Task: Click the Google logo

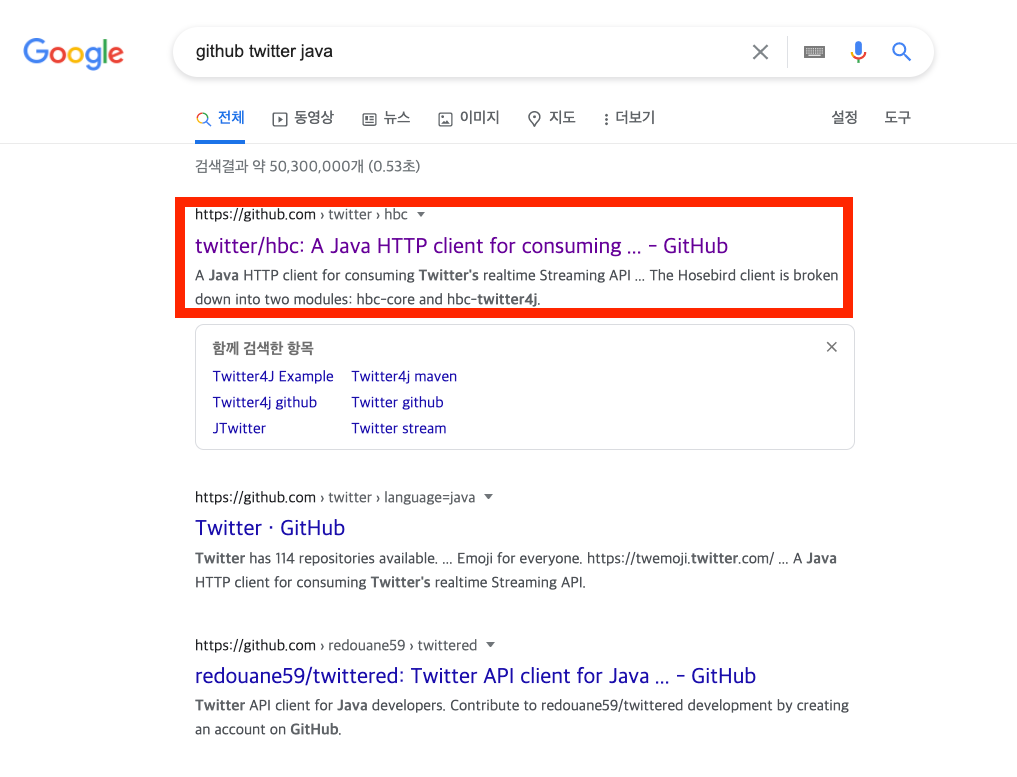Action: tap(73, 53)
